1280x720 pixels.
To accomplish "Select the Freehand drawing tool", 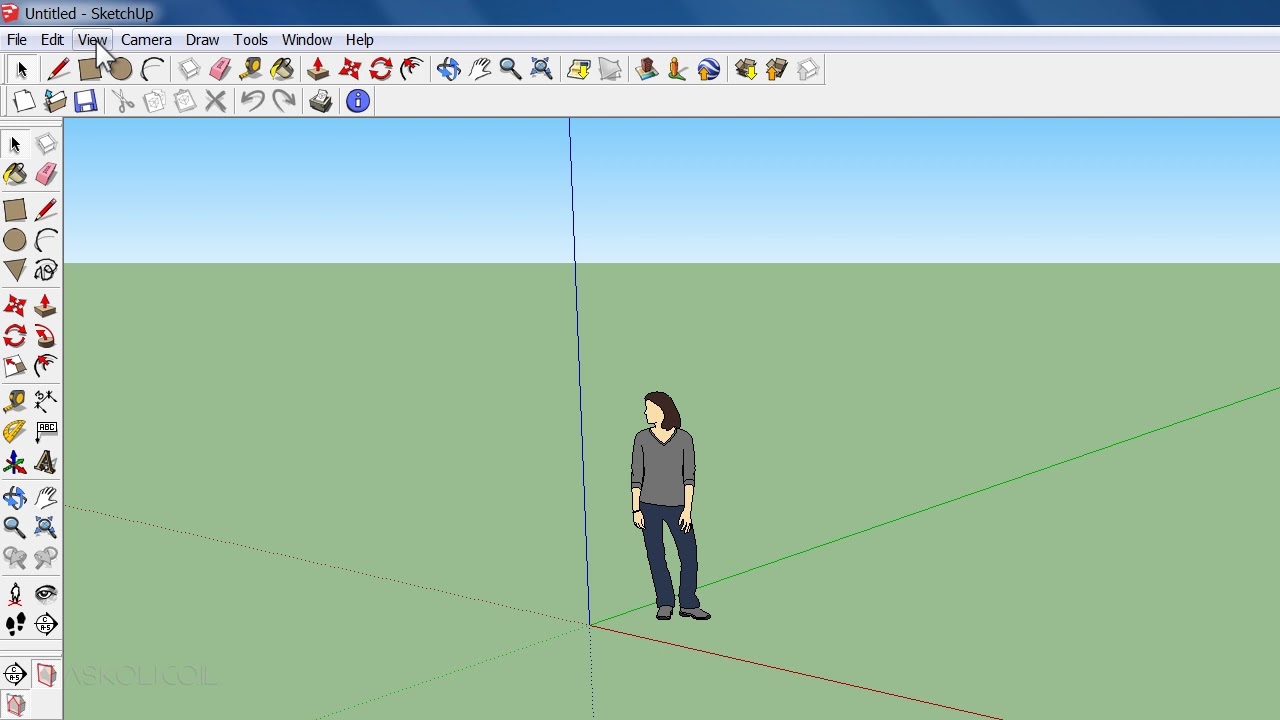I will point(46,271).
